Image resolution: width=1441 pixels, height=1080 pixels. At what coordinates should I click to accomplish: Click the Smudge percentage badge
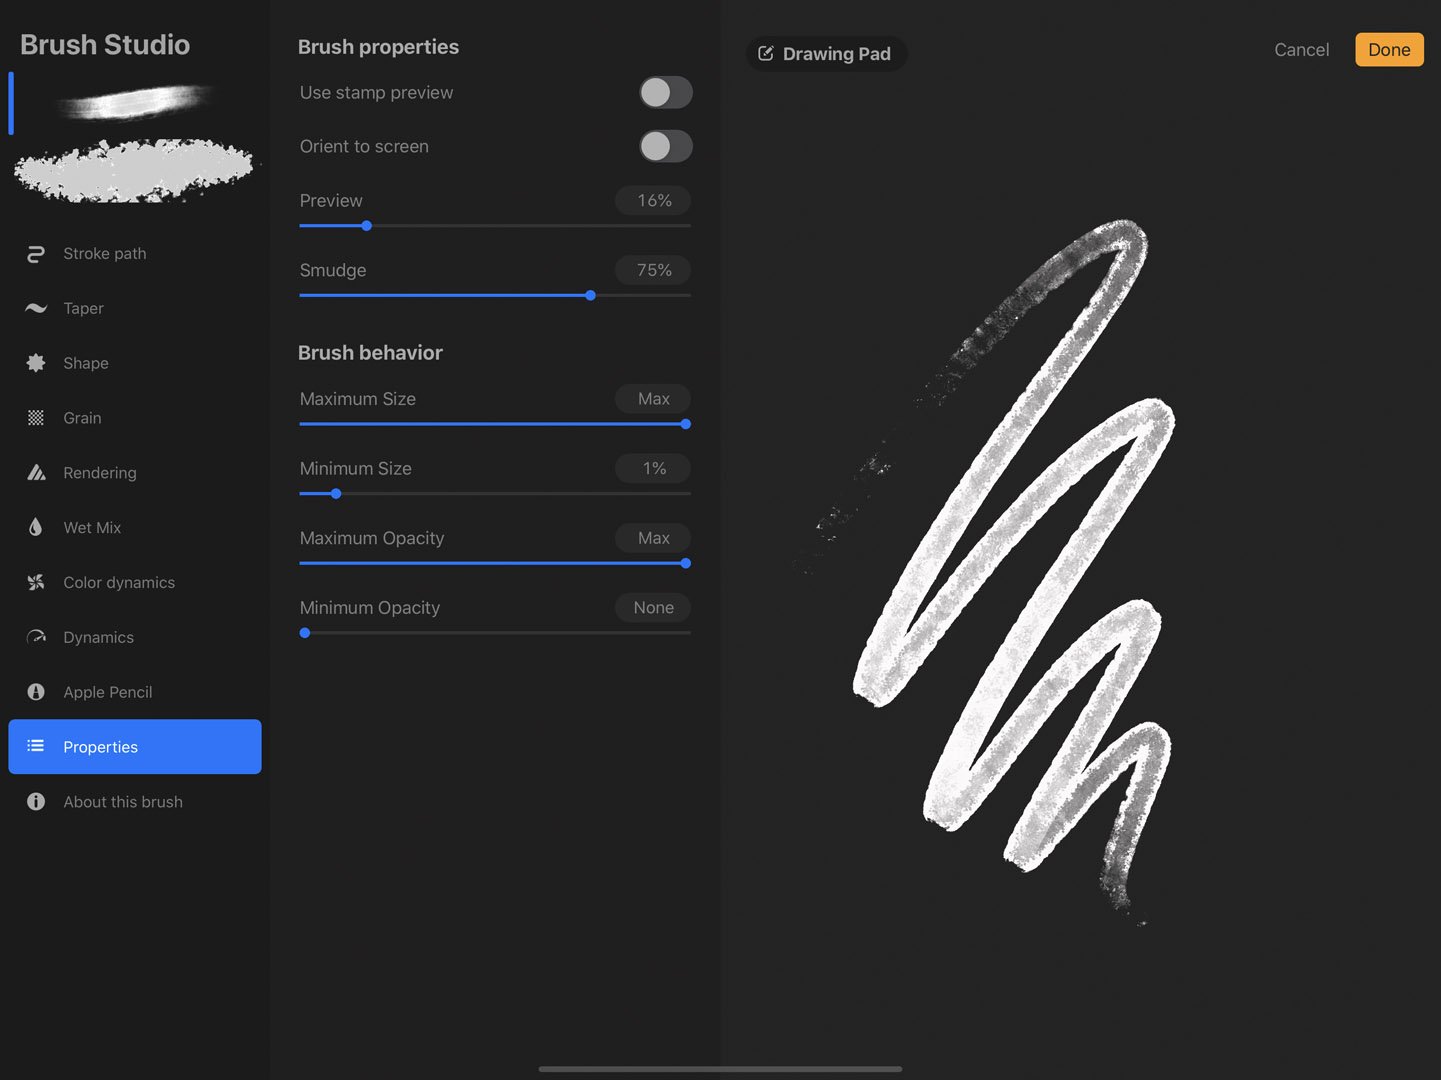(652, 270)
